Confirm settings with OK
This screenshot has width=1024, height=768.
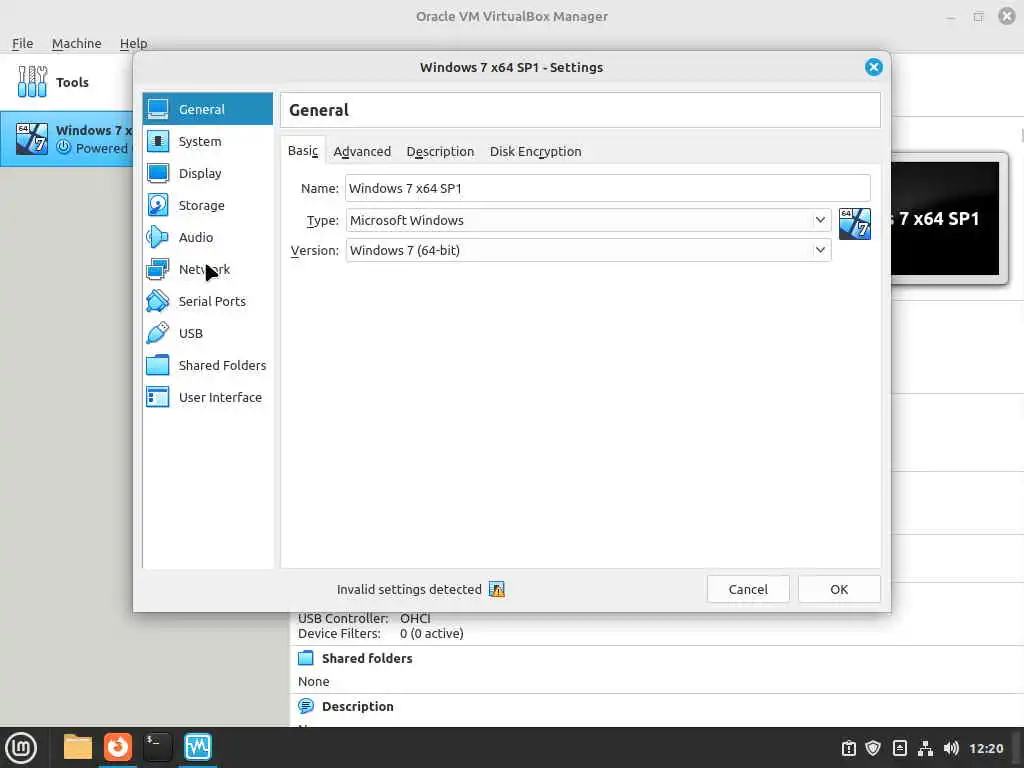coord(839,589)
